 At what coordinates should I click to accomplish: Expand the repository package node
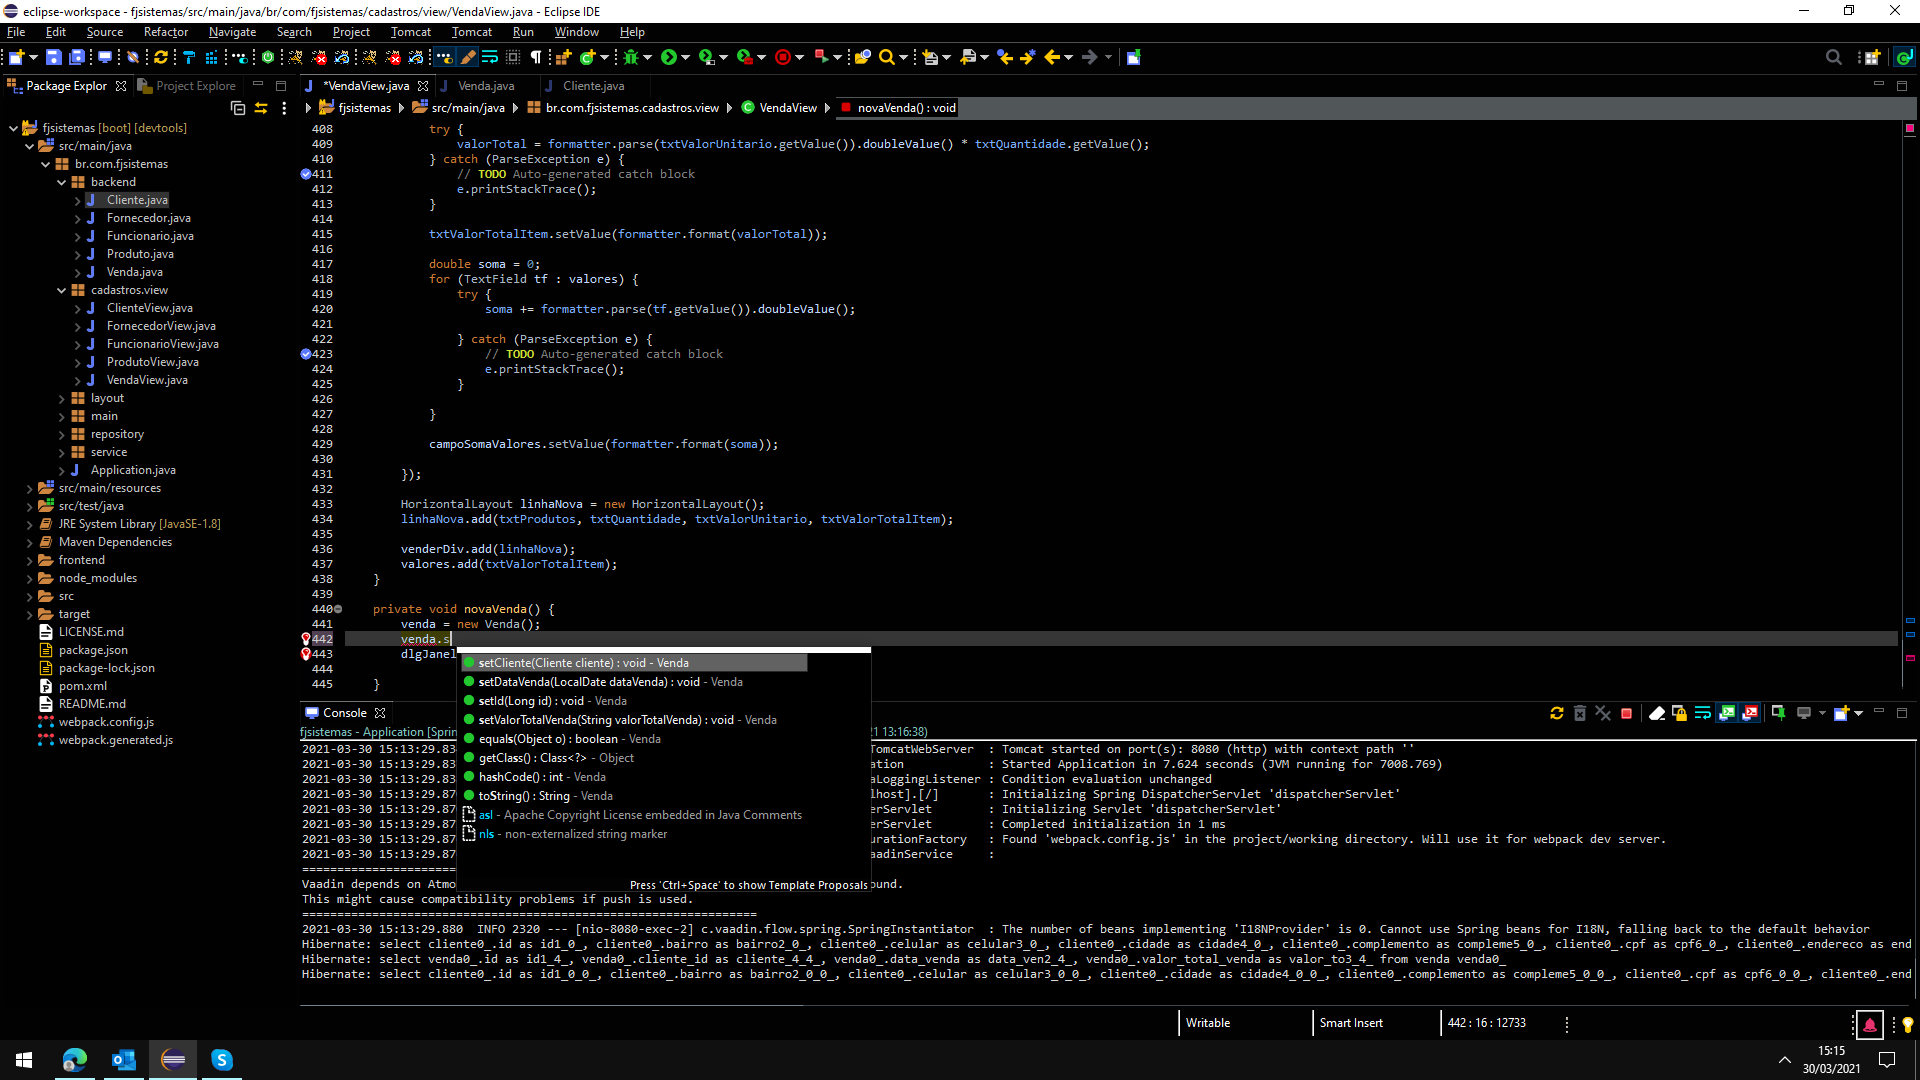[62, 434]
